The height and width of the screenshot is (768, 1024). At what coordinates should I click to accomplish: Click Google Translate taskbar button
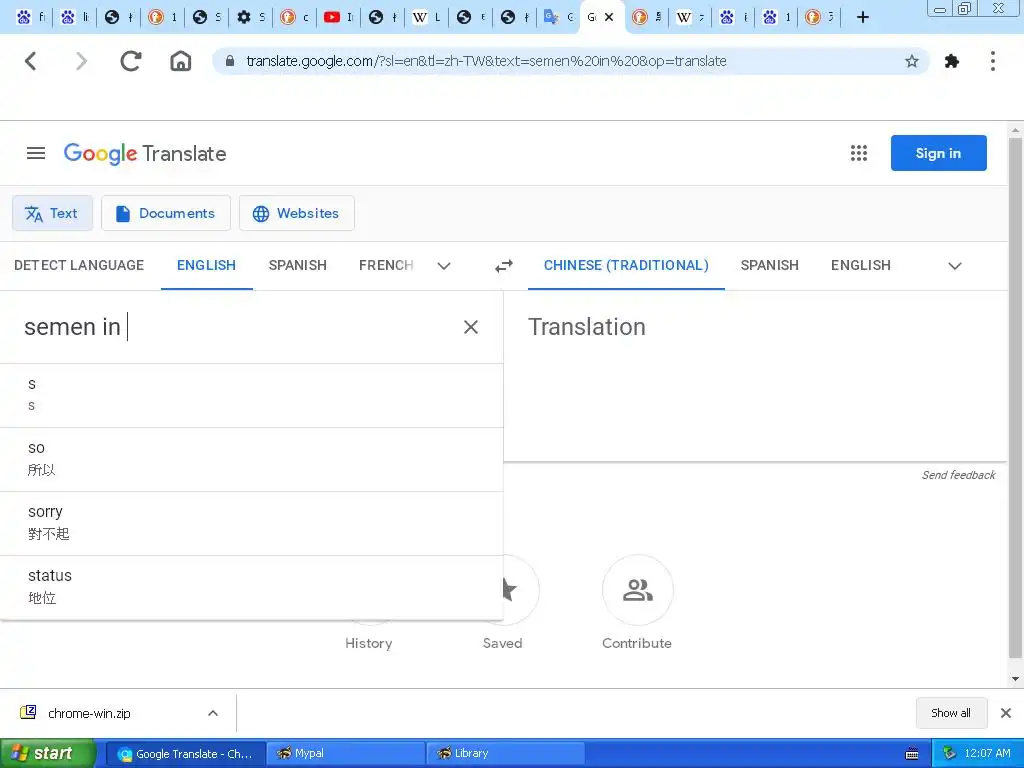(186, 754)
